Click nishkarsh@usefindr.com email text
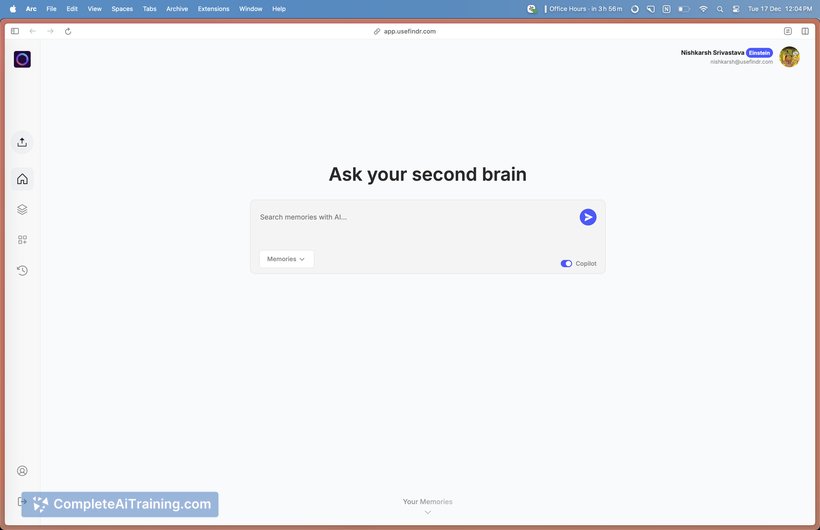 pos(741,62)
